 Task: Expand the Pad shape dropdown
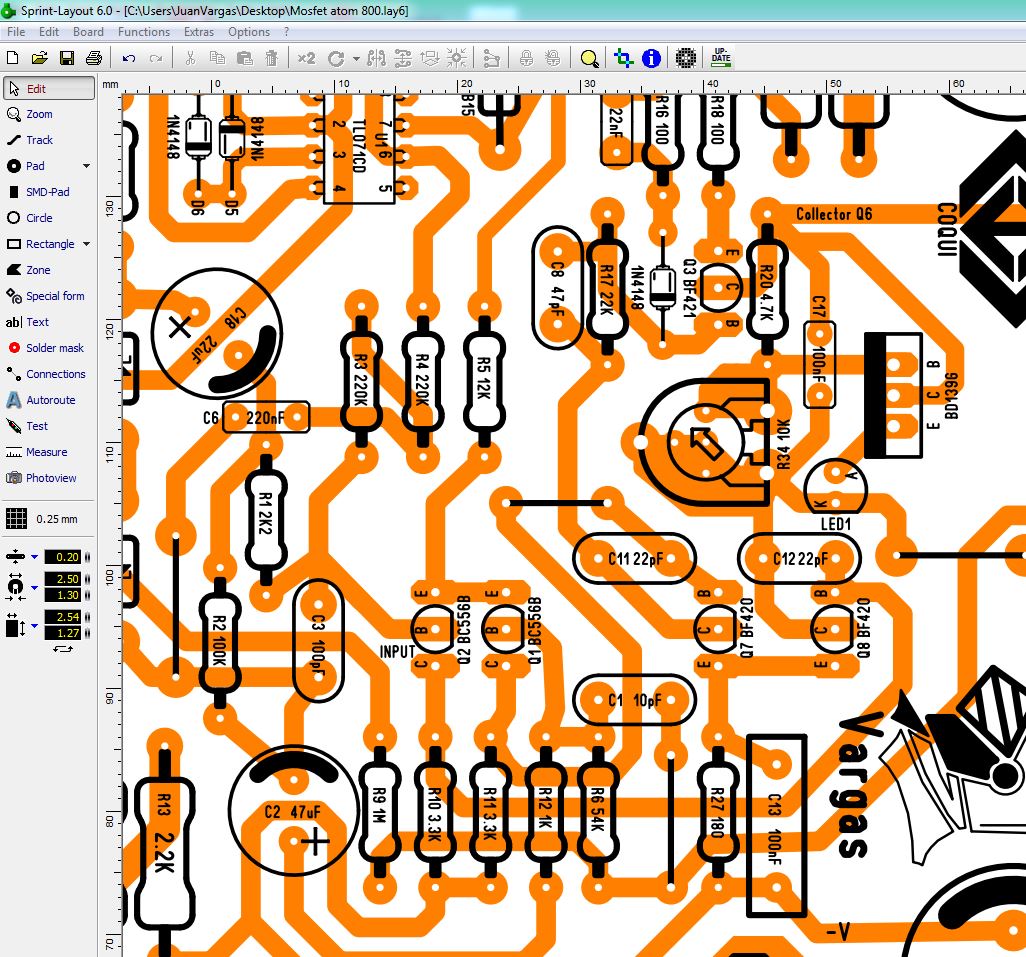pyautogui.click(x=86, y=166)
